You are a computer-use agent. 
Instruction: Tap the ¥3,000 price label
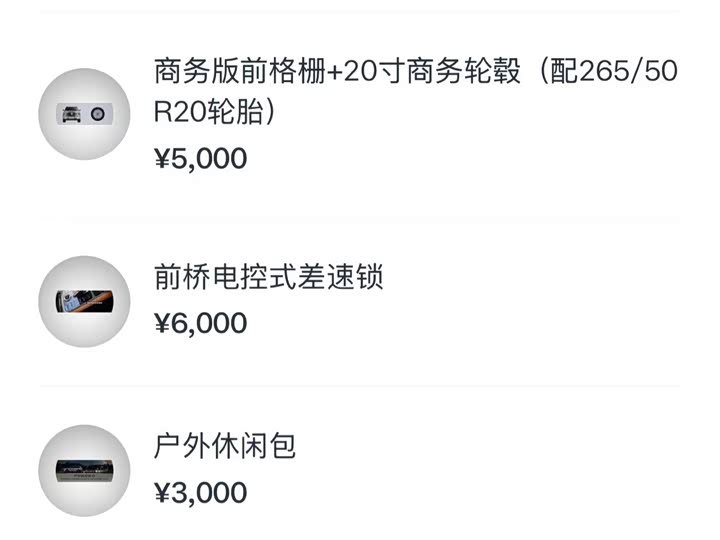[200, 492]
